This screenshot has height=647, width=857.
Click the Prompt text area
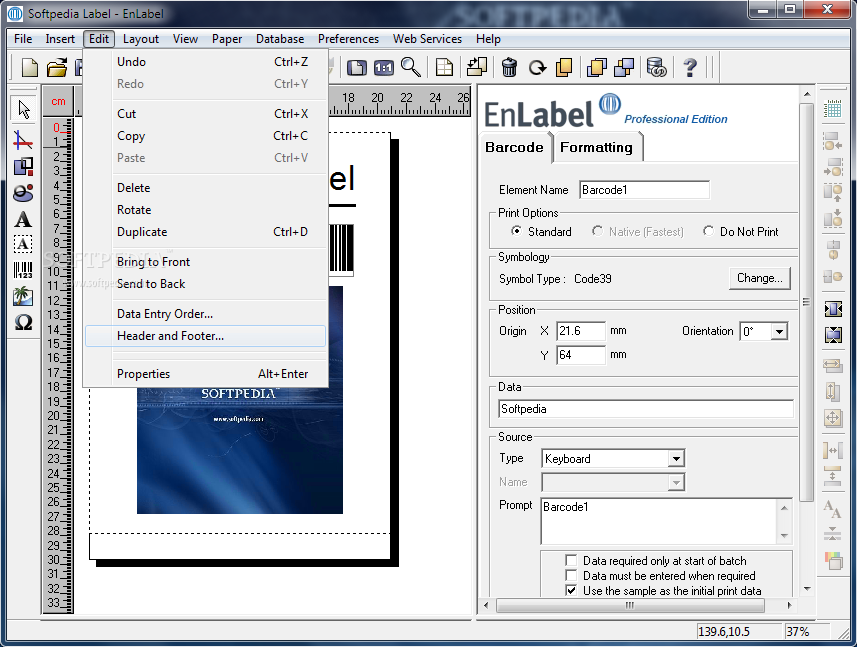659,521
